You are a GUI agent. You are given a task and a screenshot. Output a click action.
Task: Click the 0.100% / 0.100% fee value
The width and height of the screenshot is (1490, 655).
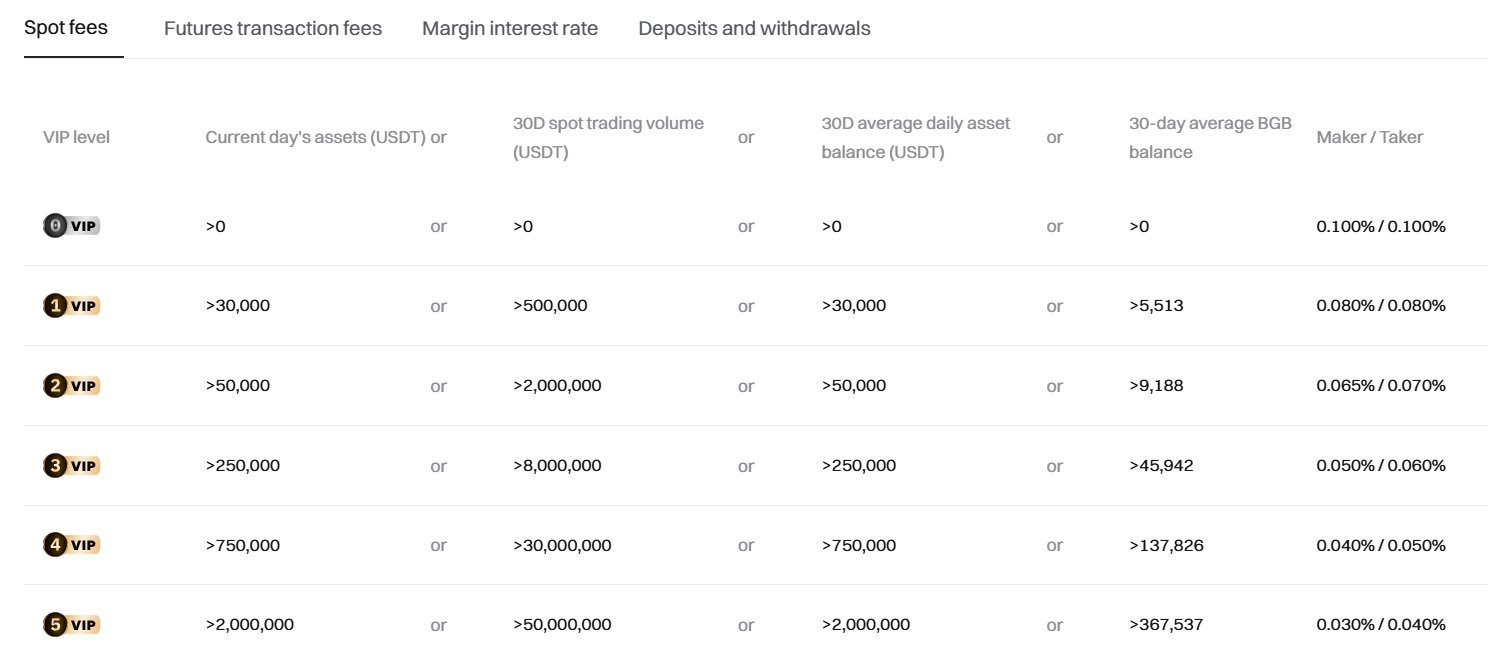point(1381,226)
